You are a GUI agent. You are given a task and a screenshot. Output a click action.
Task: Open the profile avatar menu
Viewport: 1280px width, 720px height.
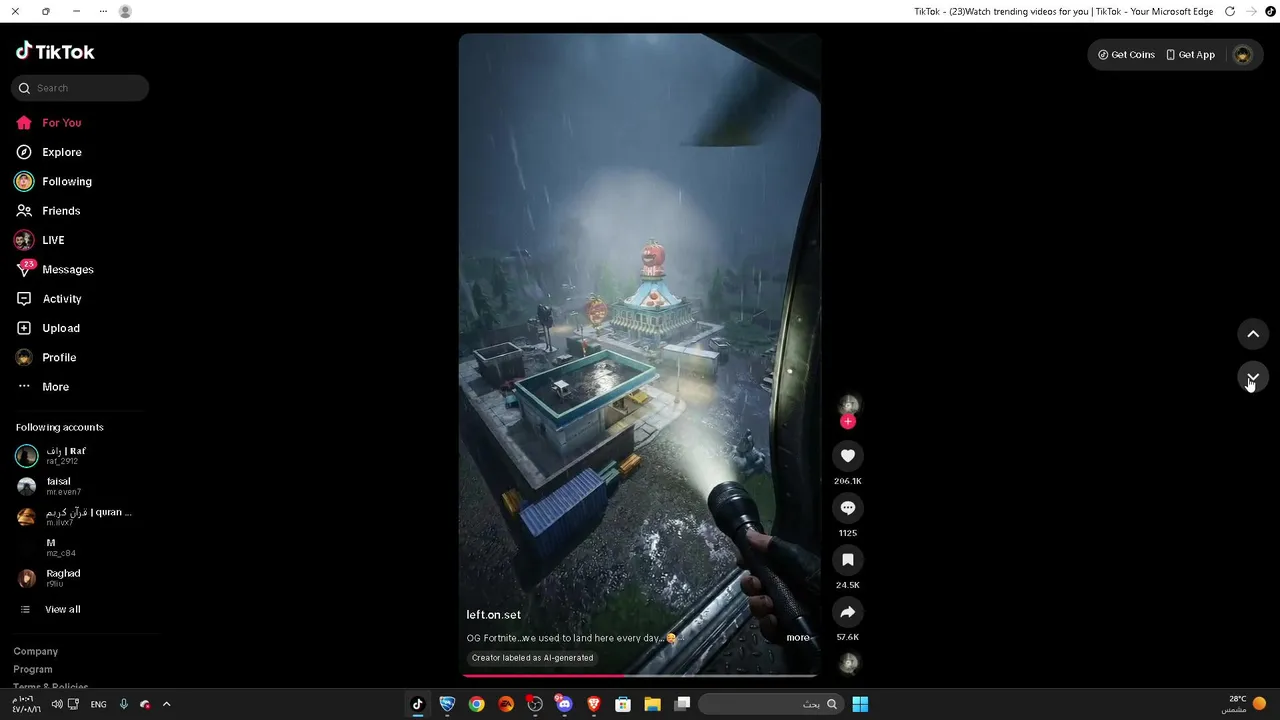point(1243,55)
